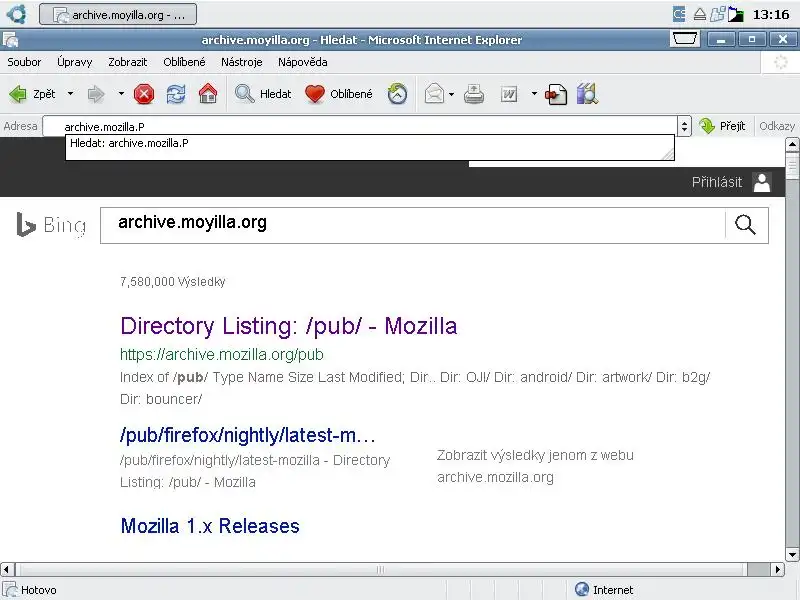The height and width of the screenshot is (600, 800).
Task: Open the History clock icon
Action: [x=397, y=94]
